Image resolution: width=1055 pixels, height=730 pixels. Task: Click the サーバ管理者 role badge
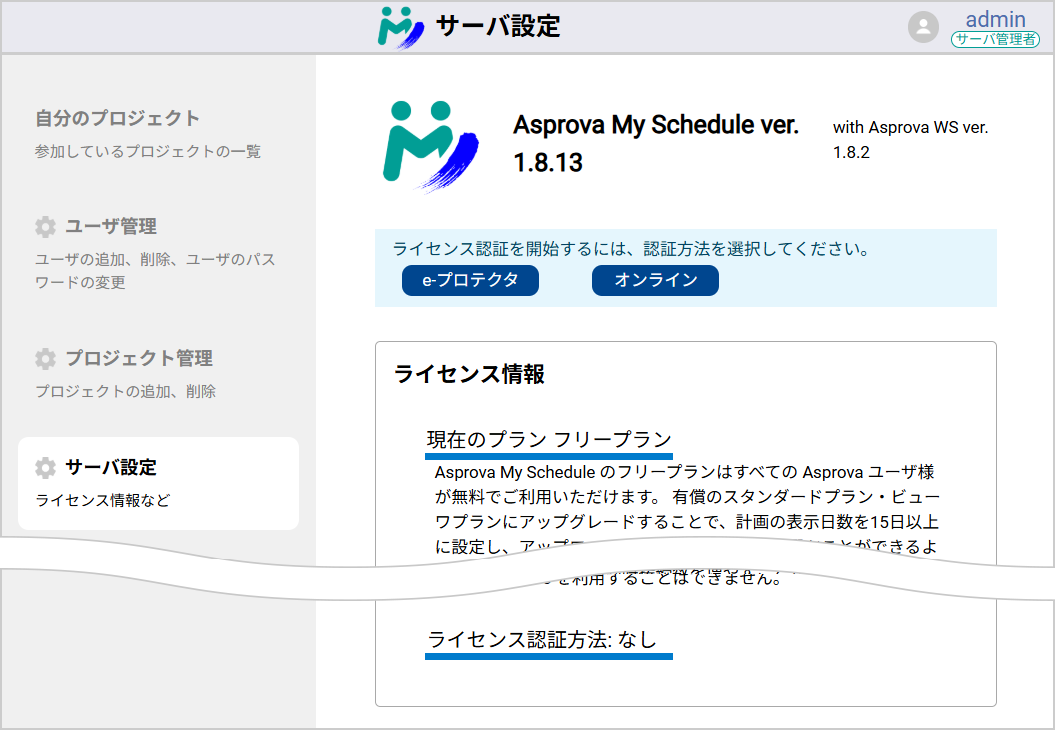[995, 39]
